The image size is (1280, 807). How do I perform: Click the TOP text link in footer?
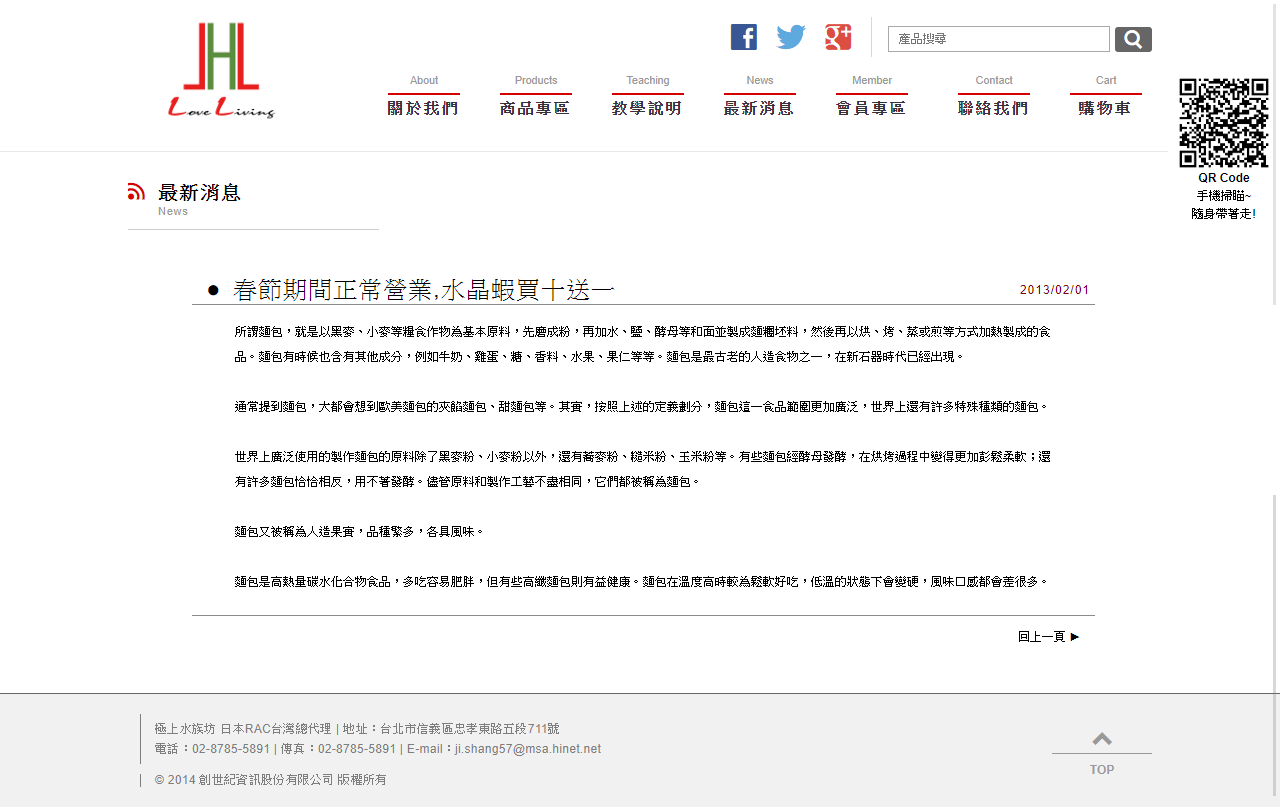coord(1102,770)
